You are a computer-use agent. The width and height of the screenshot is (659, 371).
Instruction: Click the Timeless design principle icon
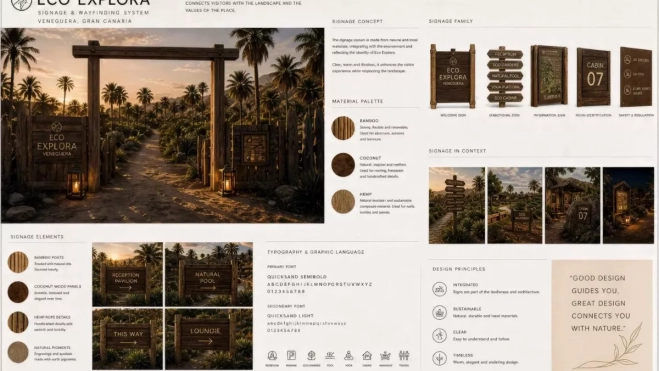[x=440, y=358]
